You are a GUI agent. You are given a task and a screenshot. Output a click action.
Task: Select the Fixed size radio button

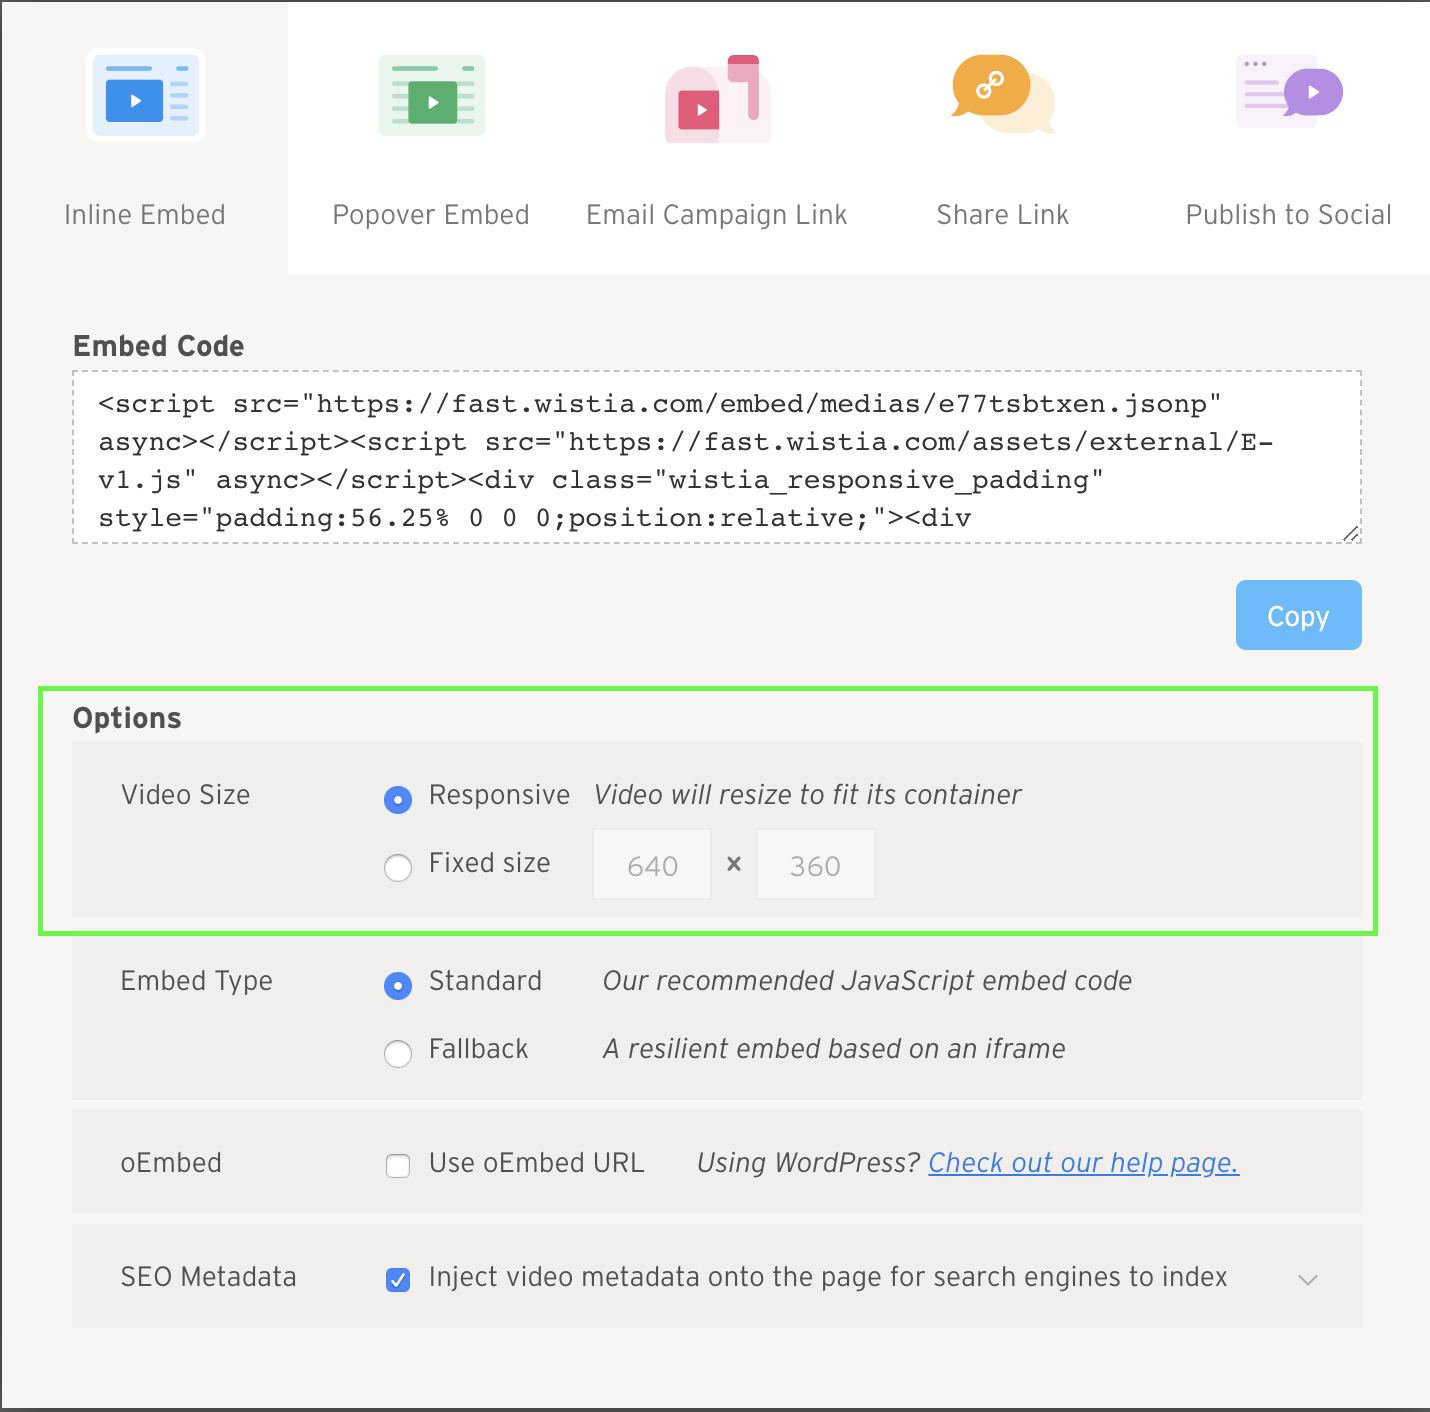pos(398,867)
